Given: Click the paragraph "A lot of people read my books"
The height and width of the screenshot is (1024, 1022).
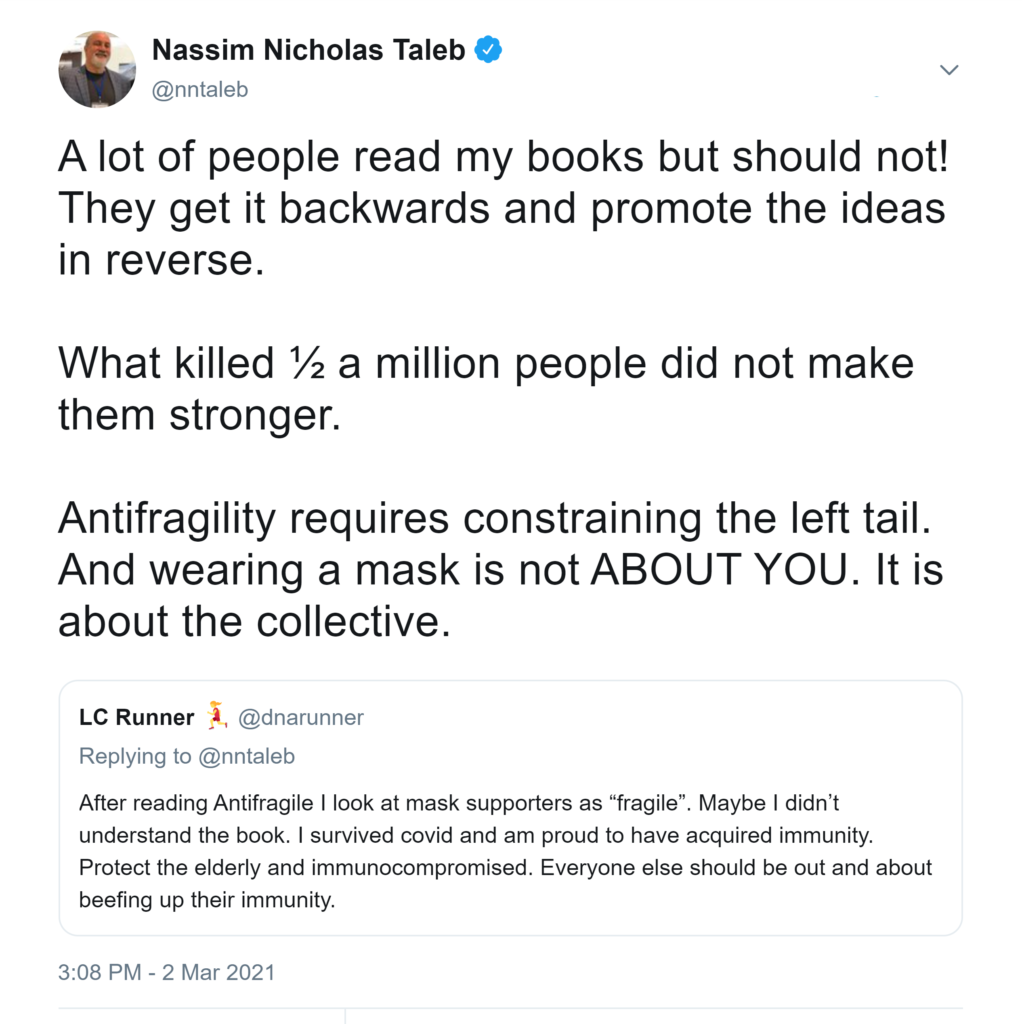Looking at the screenshot, I should click(x=500, y=208).
